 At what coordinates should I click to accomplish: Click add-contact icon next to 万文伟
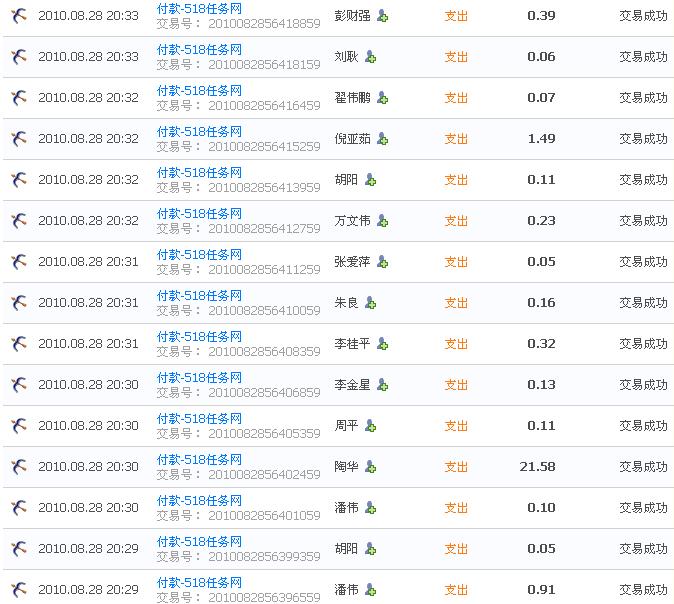(382, 221)
